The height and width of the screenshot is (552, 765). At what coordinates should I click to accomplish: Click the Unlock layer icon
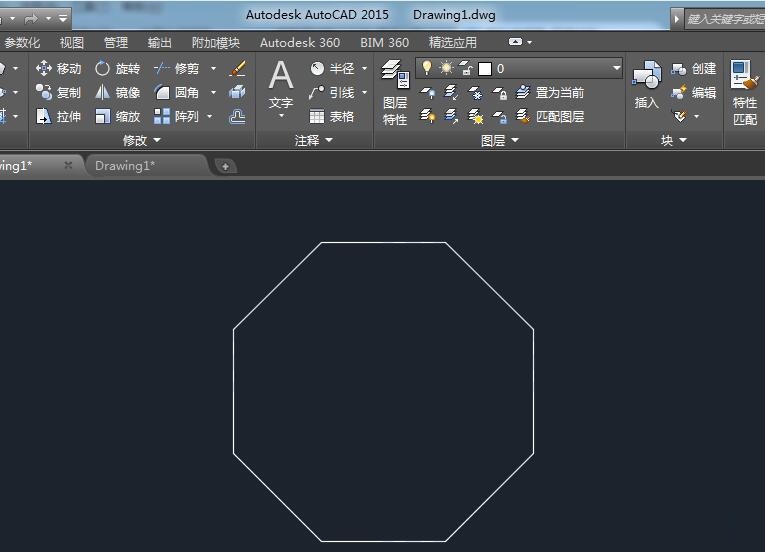click(499, 116)
